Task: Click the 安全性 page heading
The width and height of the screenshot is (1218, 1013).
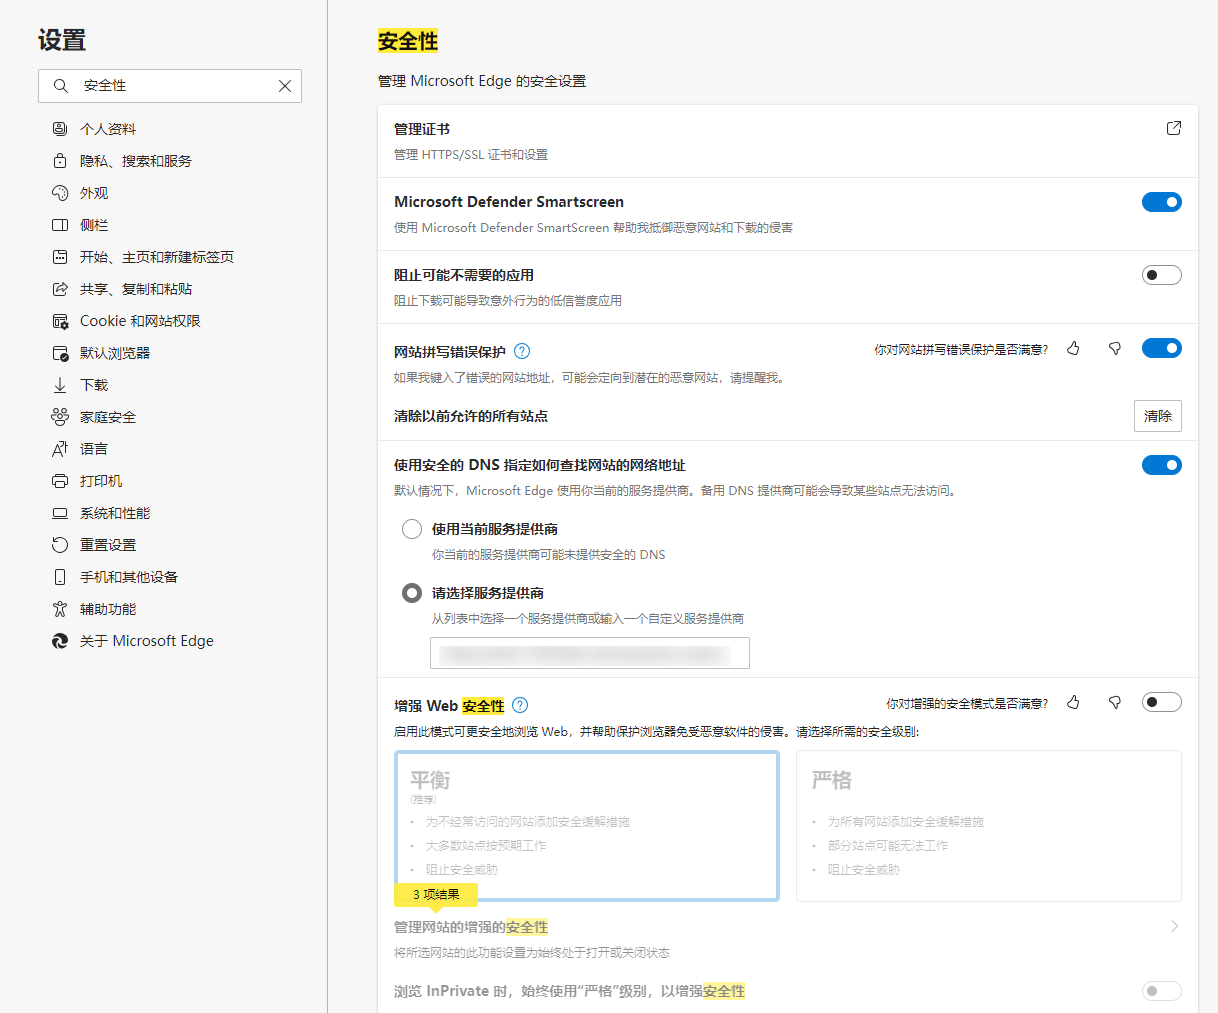Action: 408,41
